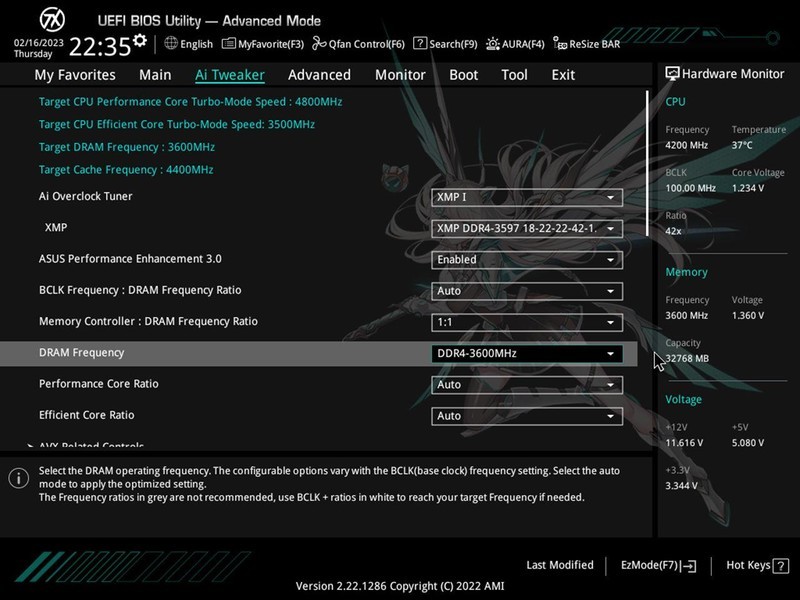Screen dimensions: 800x600
Task: Click the CPU temperature value 37°C
Action: pyautogui.click(x=742, y=145)
